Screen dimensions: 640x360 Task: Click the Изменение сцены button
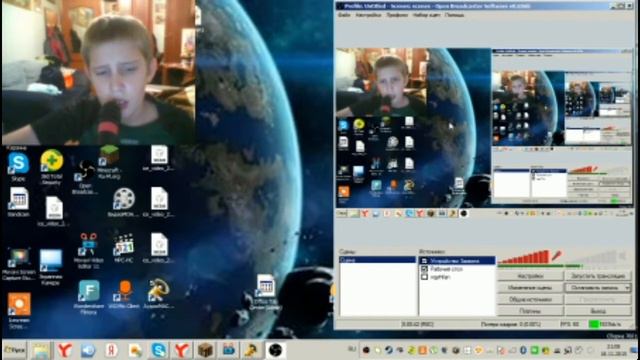(530, 288)
